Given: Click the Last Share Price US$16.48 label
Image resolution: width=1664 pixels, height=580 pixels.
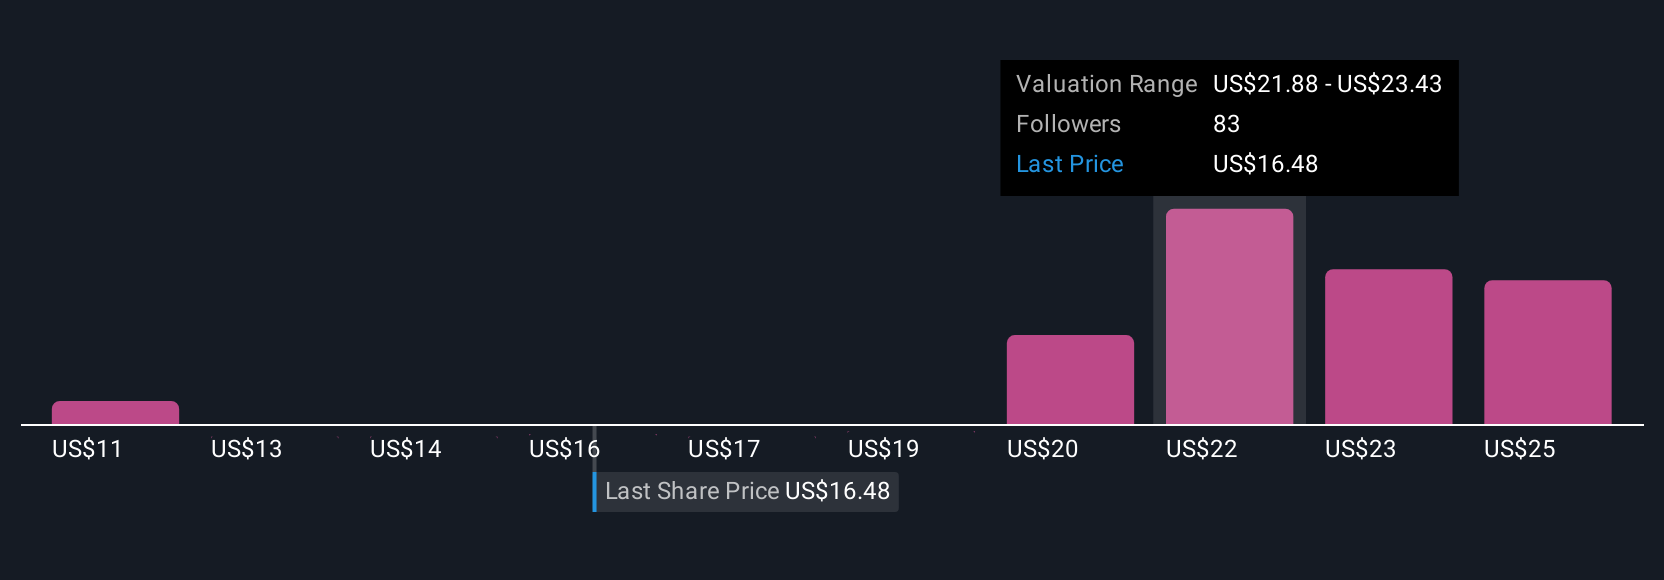Looking at the screenshot, I should [746, 491].
